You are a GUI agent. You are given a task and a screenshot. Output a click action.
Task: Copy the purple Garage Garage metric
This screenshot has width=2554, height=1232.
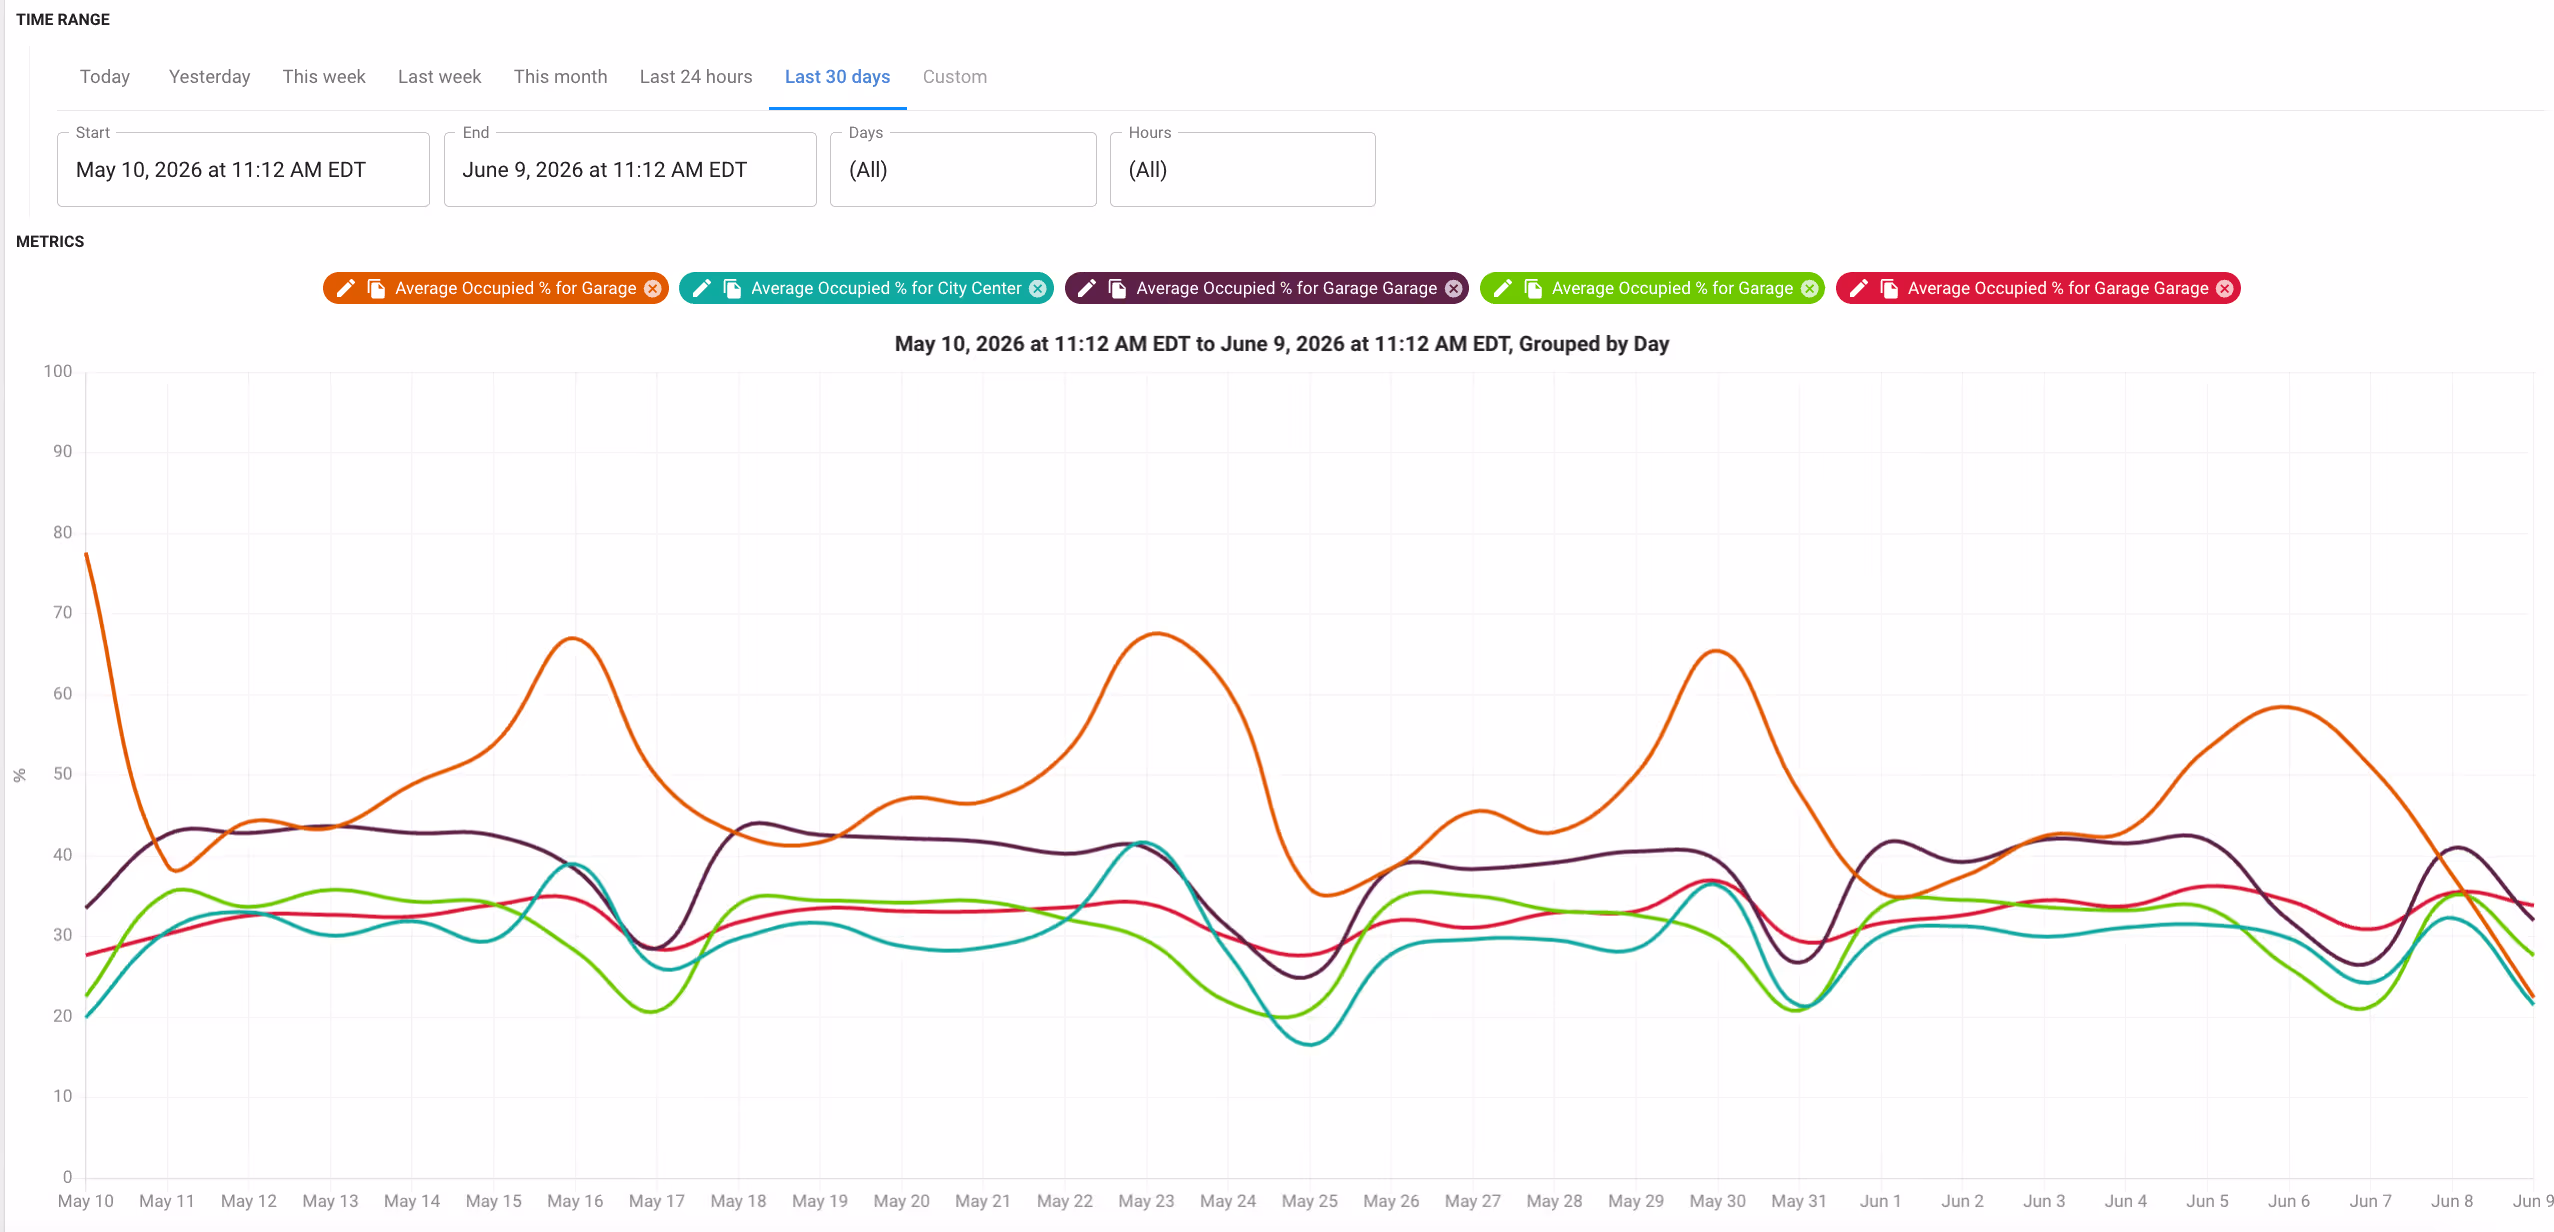pyautogui.click(x=1118, y=288)
